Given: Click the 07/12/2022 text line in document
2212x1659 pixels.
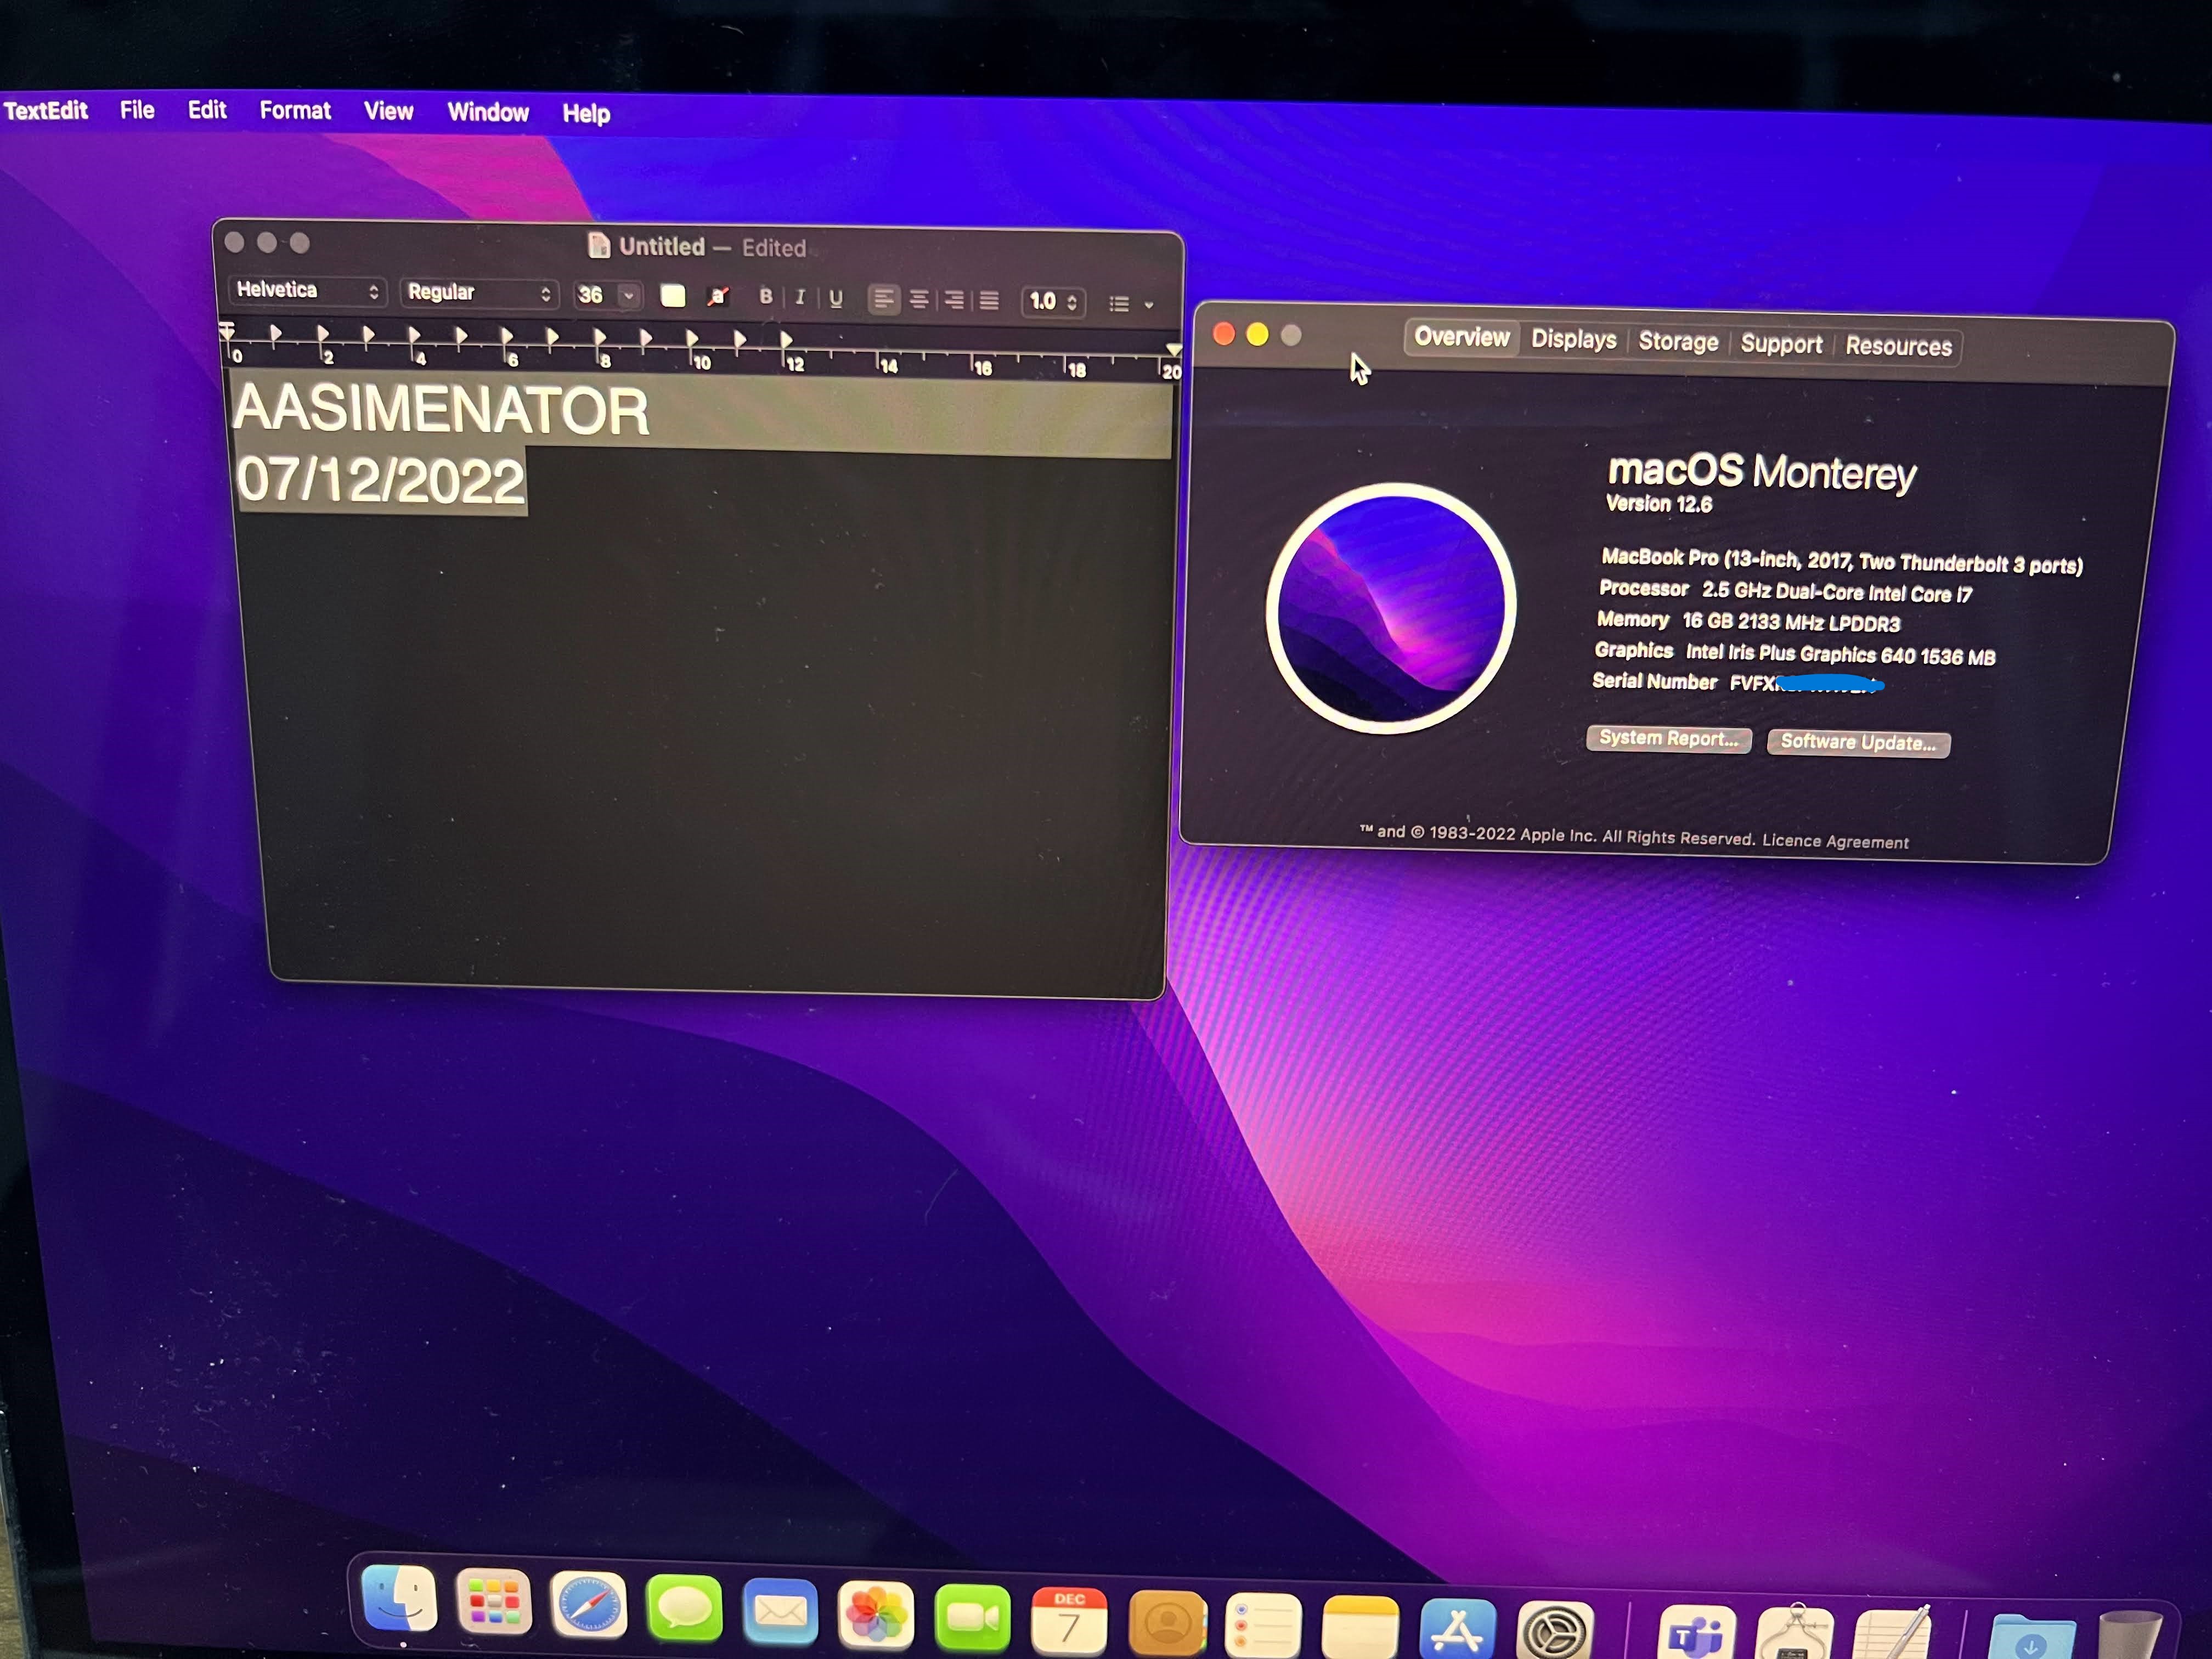Looking at the screenshot, I should tap(380, 481).
